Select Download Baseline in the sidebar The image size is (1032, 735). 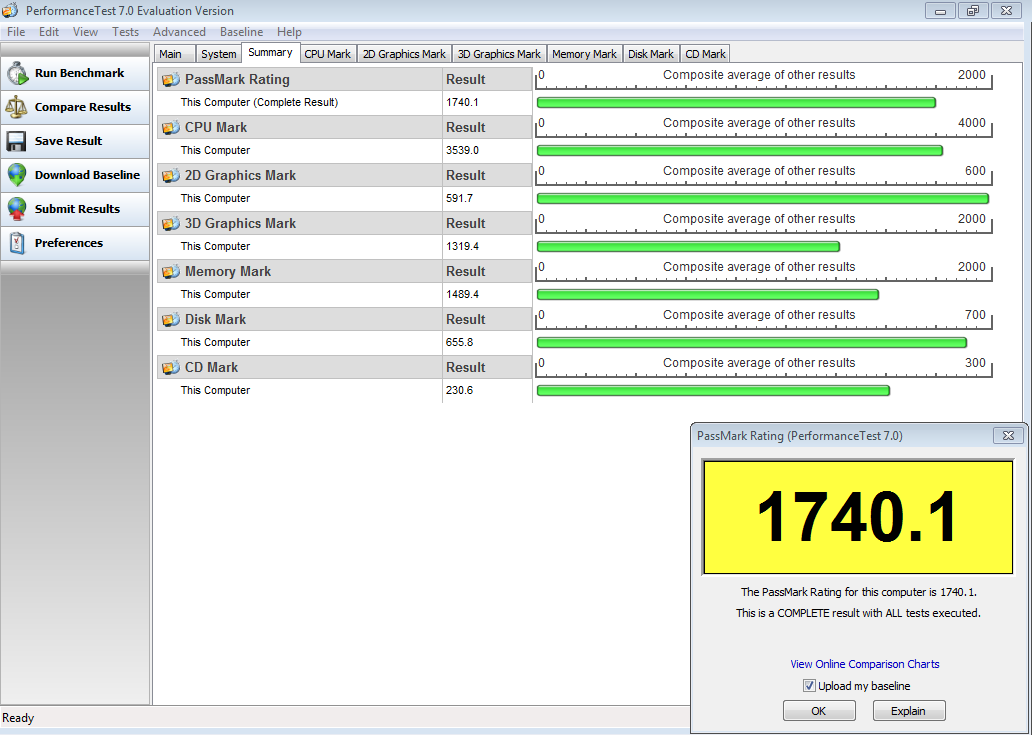18,175
